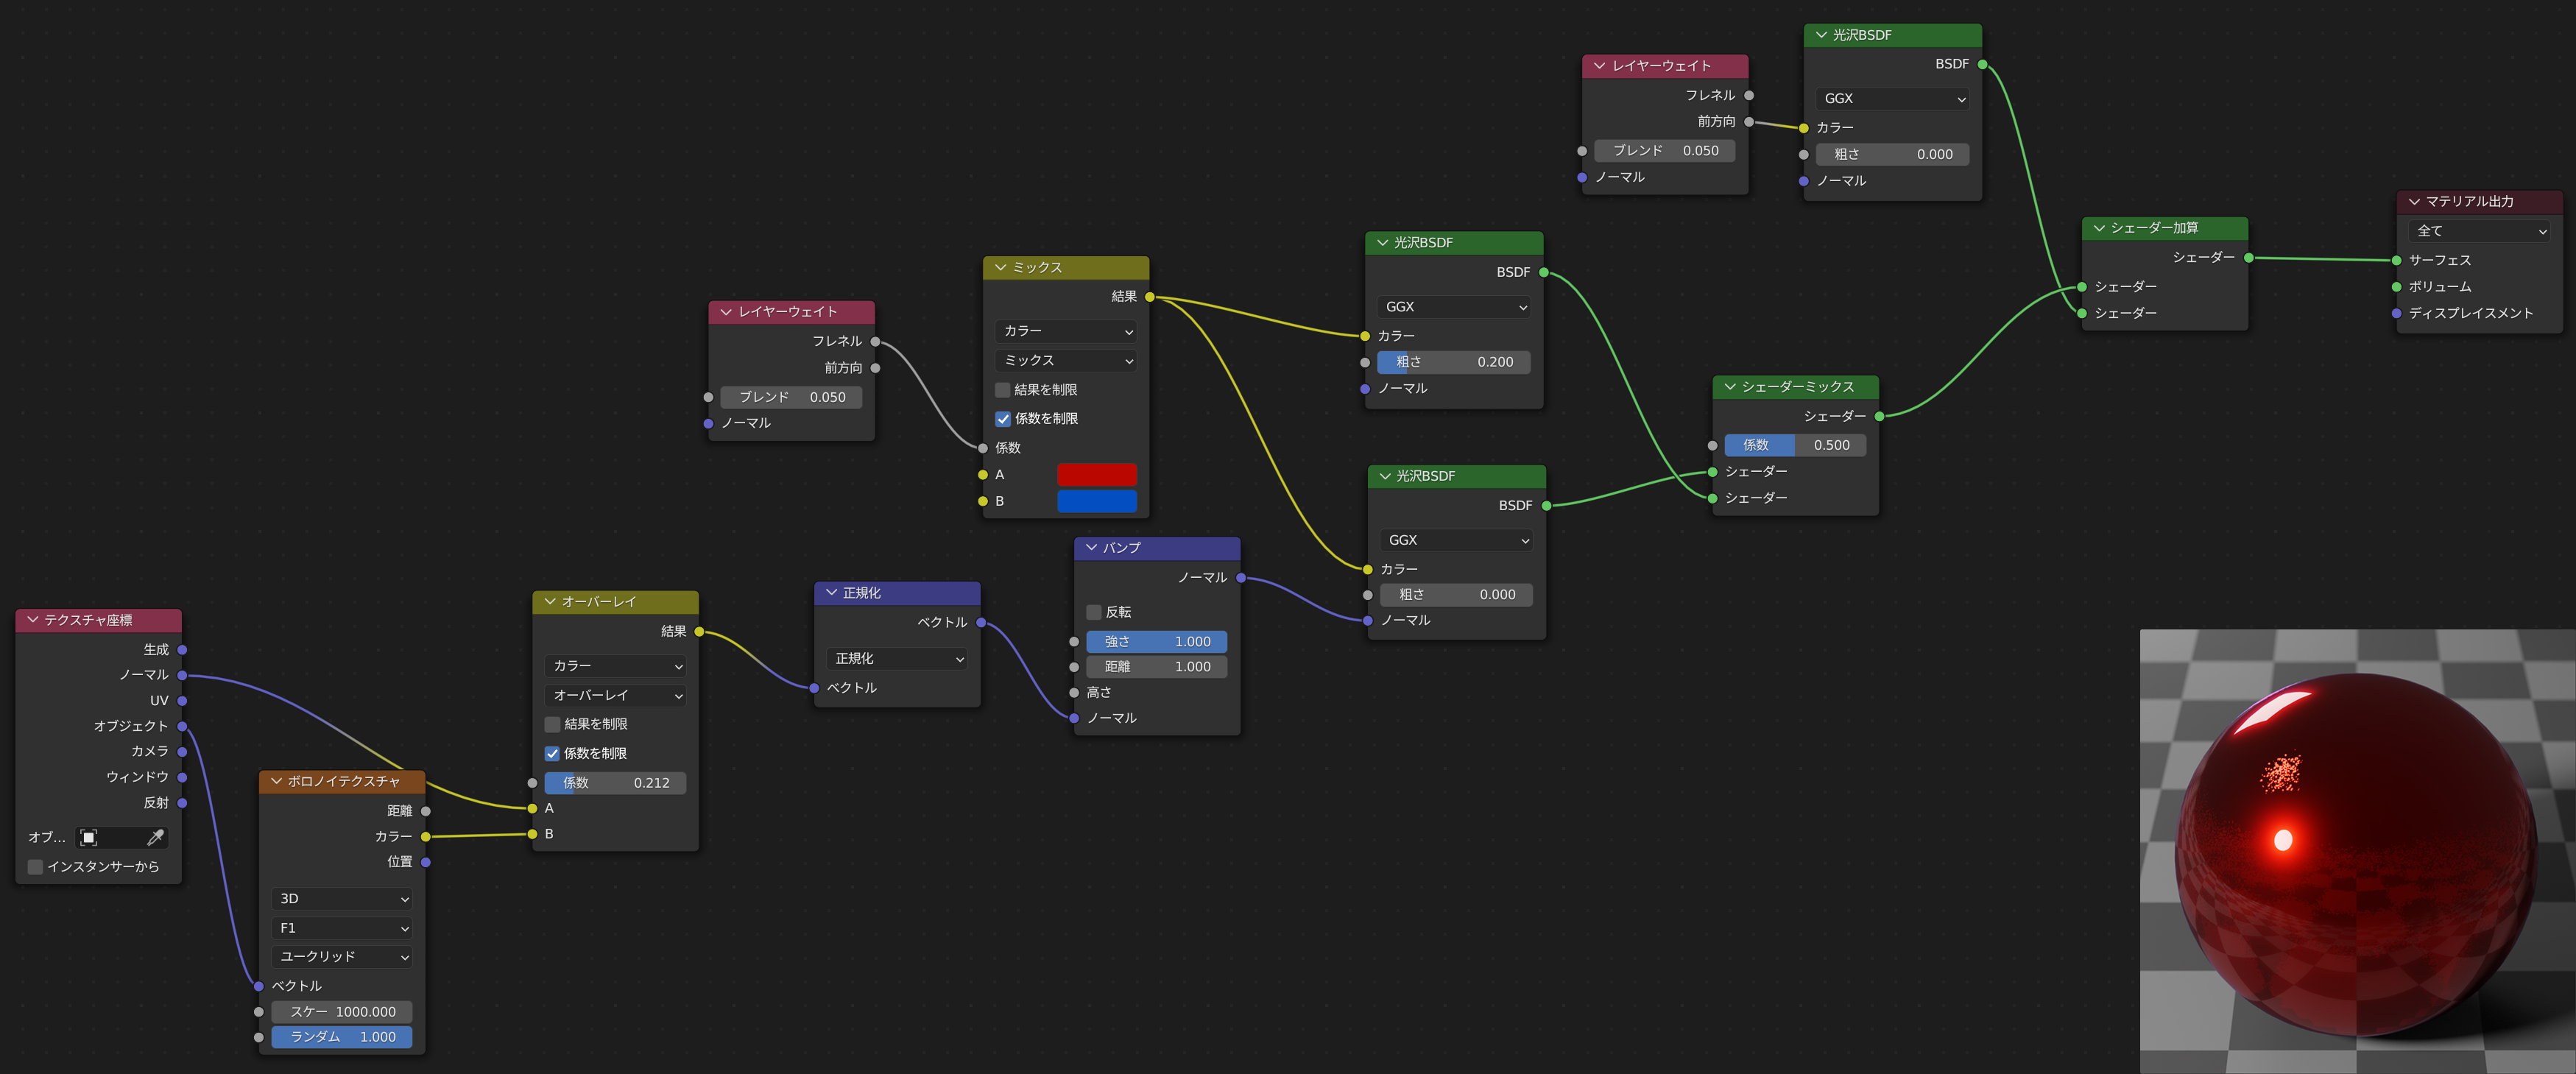This screenshot has width=2576, height=1074.
Task: Enable 結果を制限 in the オーバーレイ node
Action: [x=552, y=724]
